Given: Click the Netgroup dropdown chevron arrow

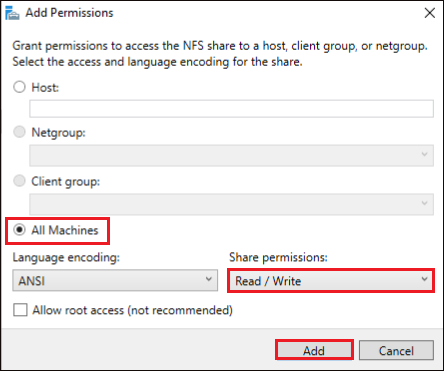Looking at the screenshot, I should pos(424,154).
